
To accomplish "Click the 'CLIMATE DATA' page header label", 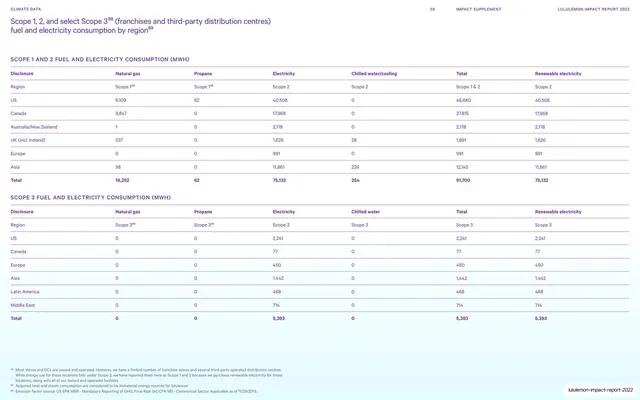I will click(25, 9).
